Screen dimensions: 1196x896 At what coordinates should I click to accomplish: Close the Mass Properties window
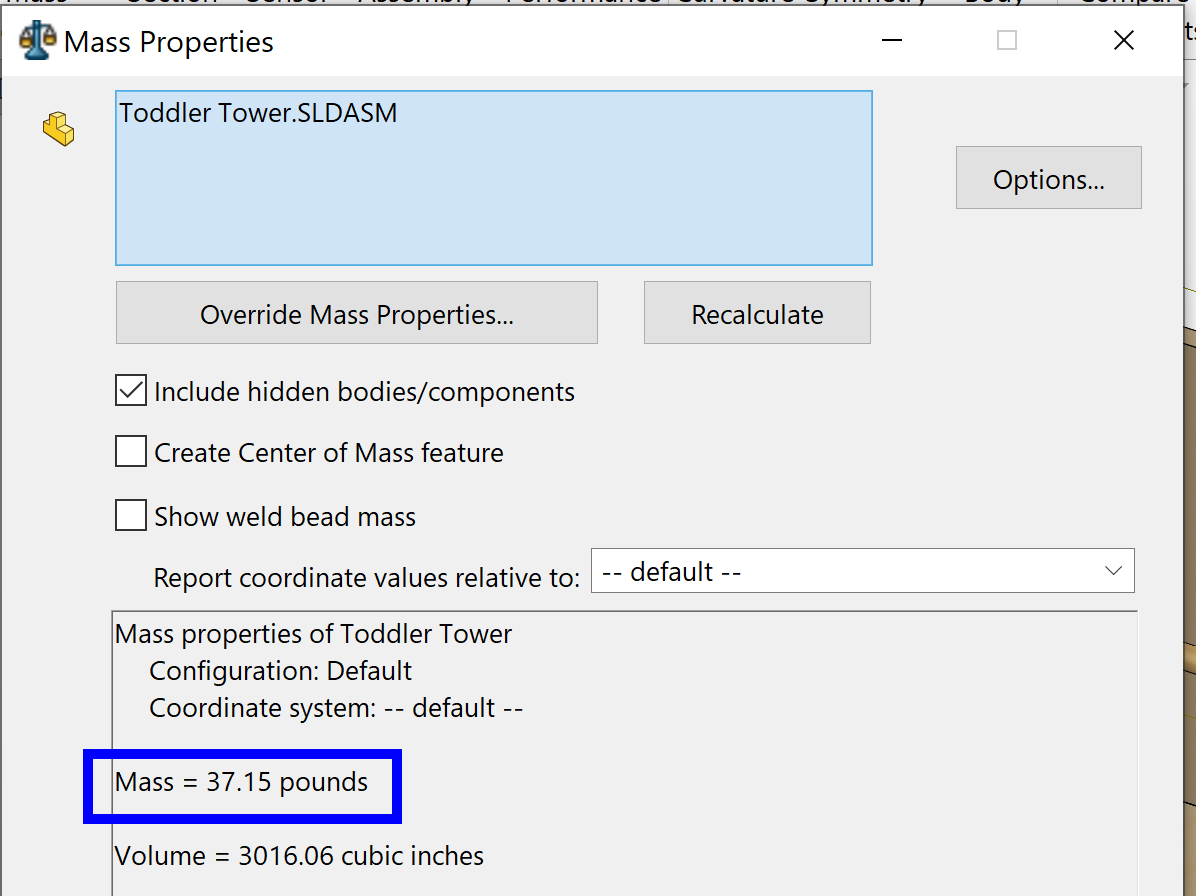1123,41
